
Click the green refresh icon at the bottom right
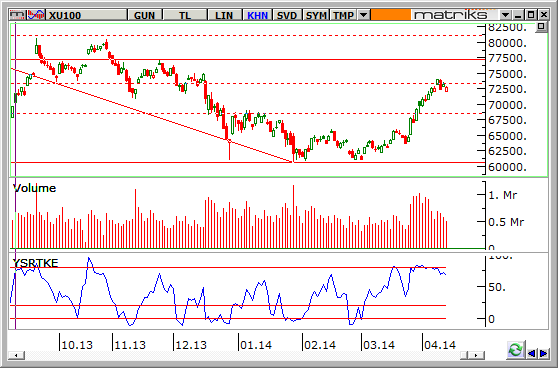516,350
